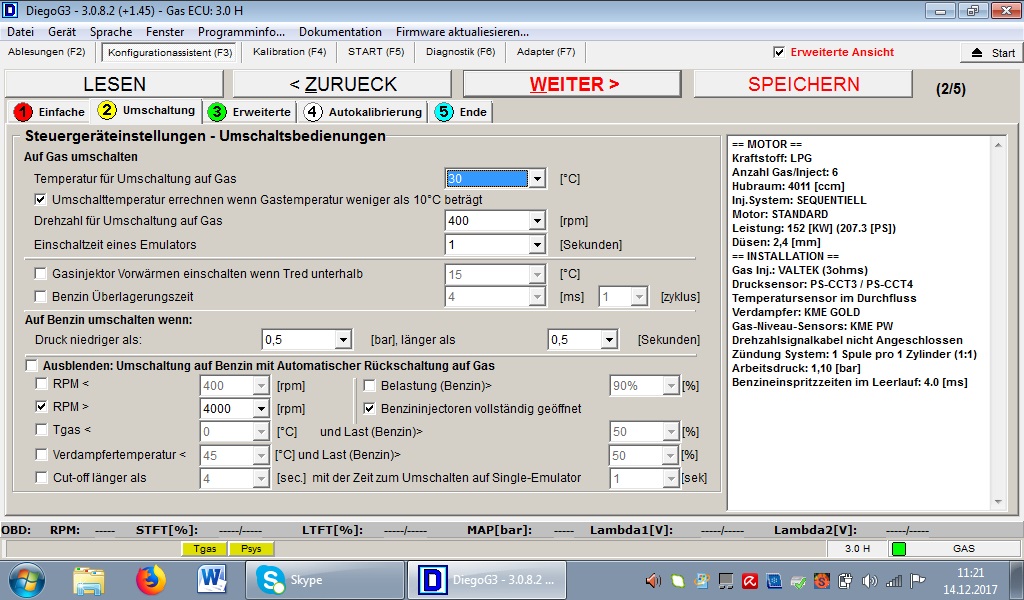Expand the Drehzahl für Umschaltung dropdown
The height and width of the screenshot is (600, 1024).
coord(537,221)
